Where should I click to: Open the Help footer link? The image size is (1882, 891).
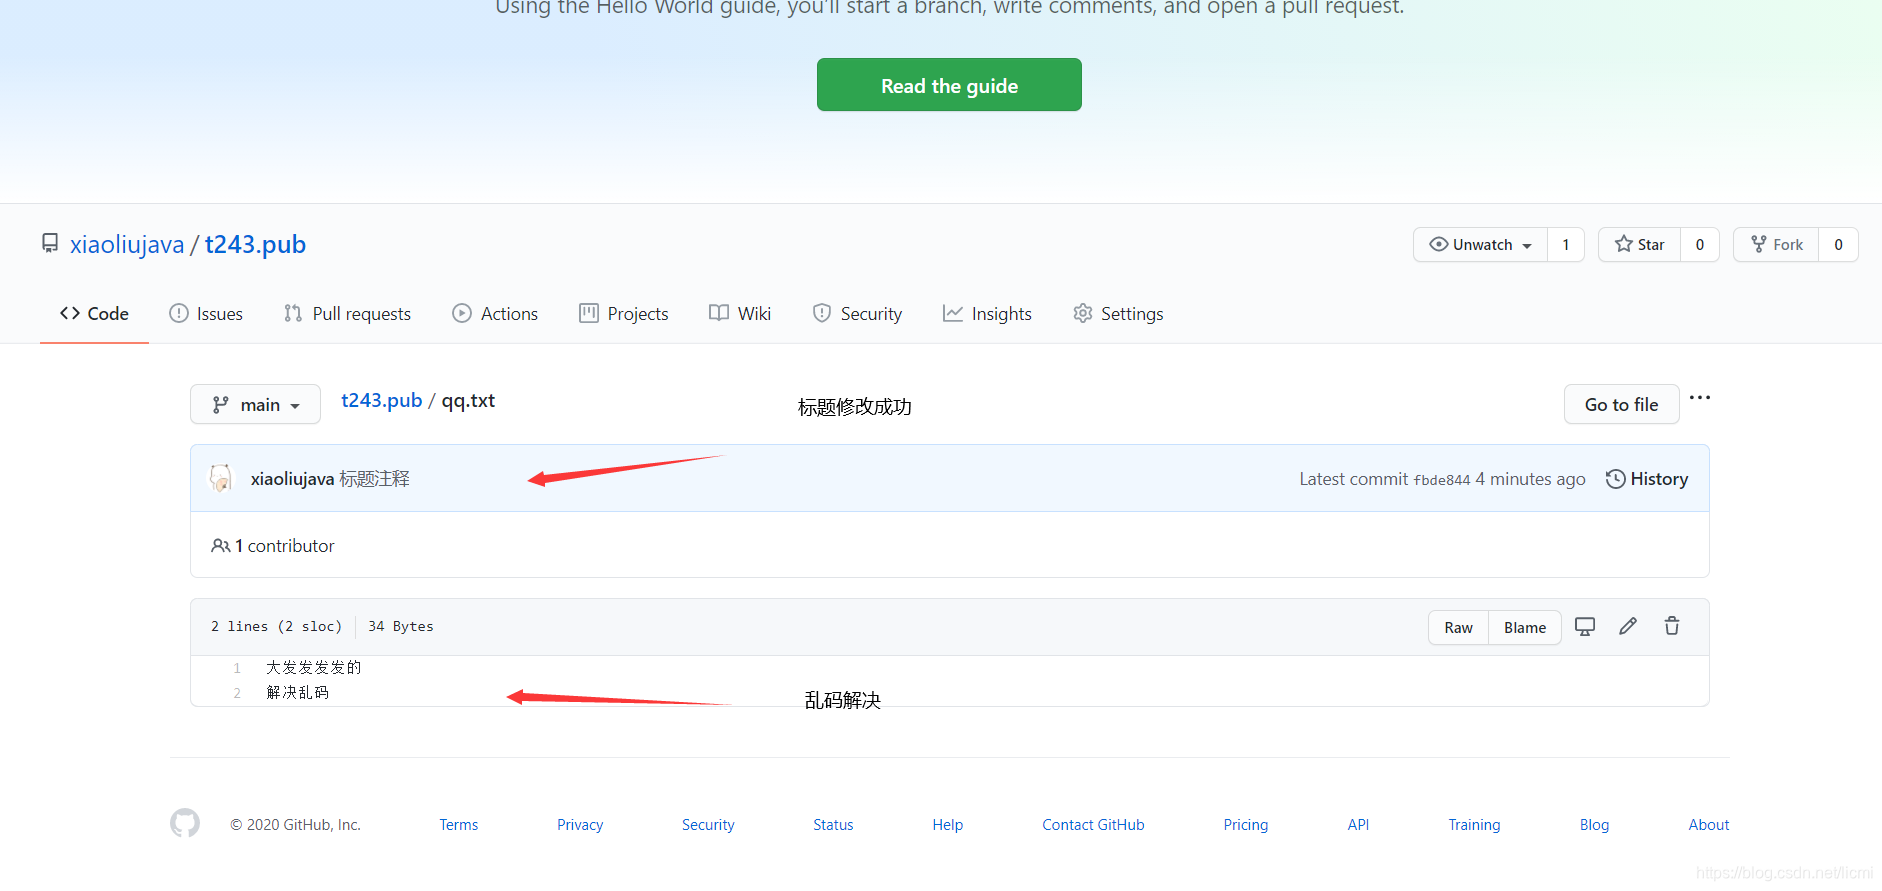(948, 824)
